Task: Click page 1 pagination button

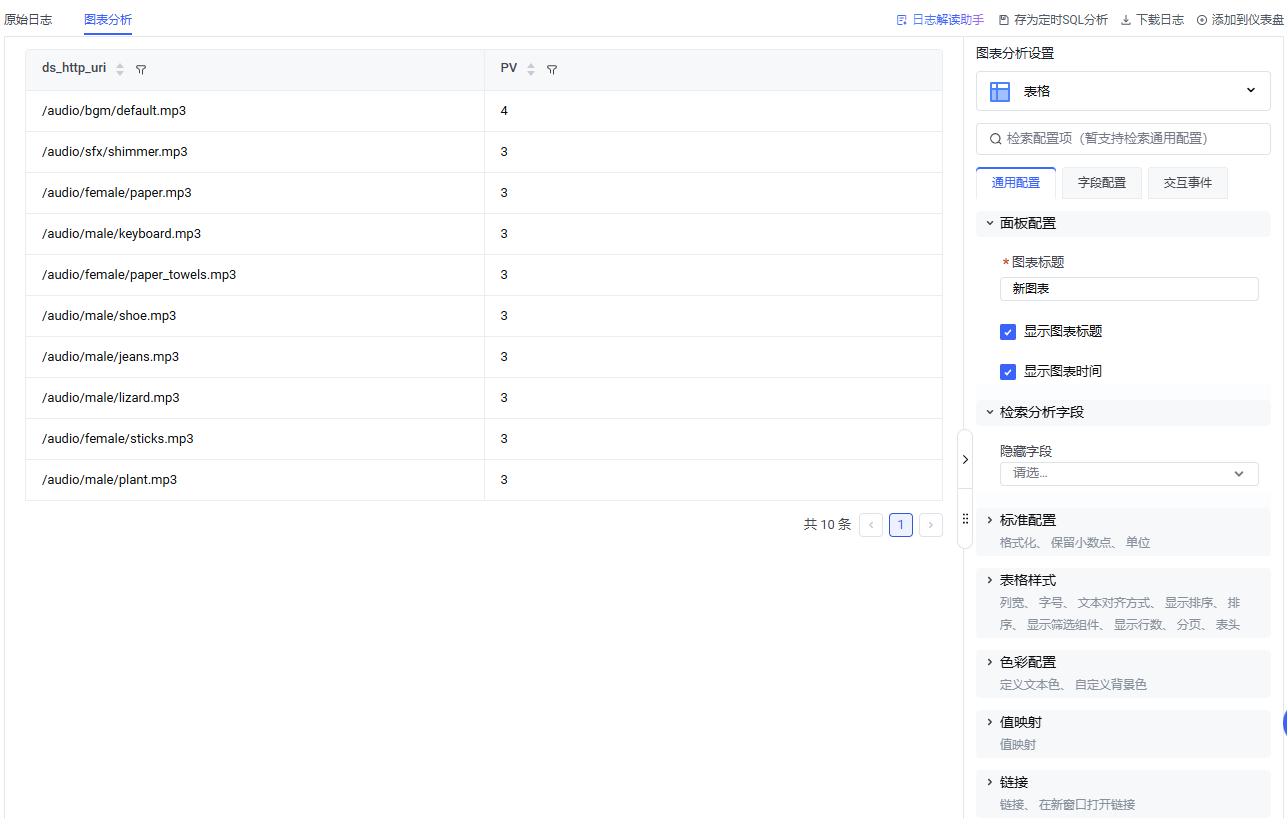Action: 900,525
